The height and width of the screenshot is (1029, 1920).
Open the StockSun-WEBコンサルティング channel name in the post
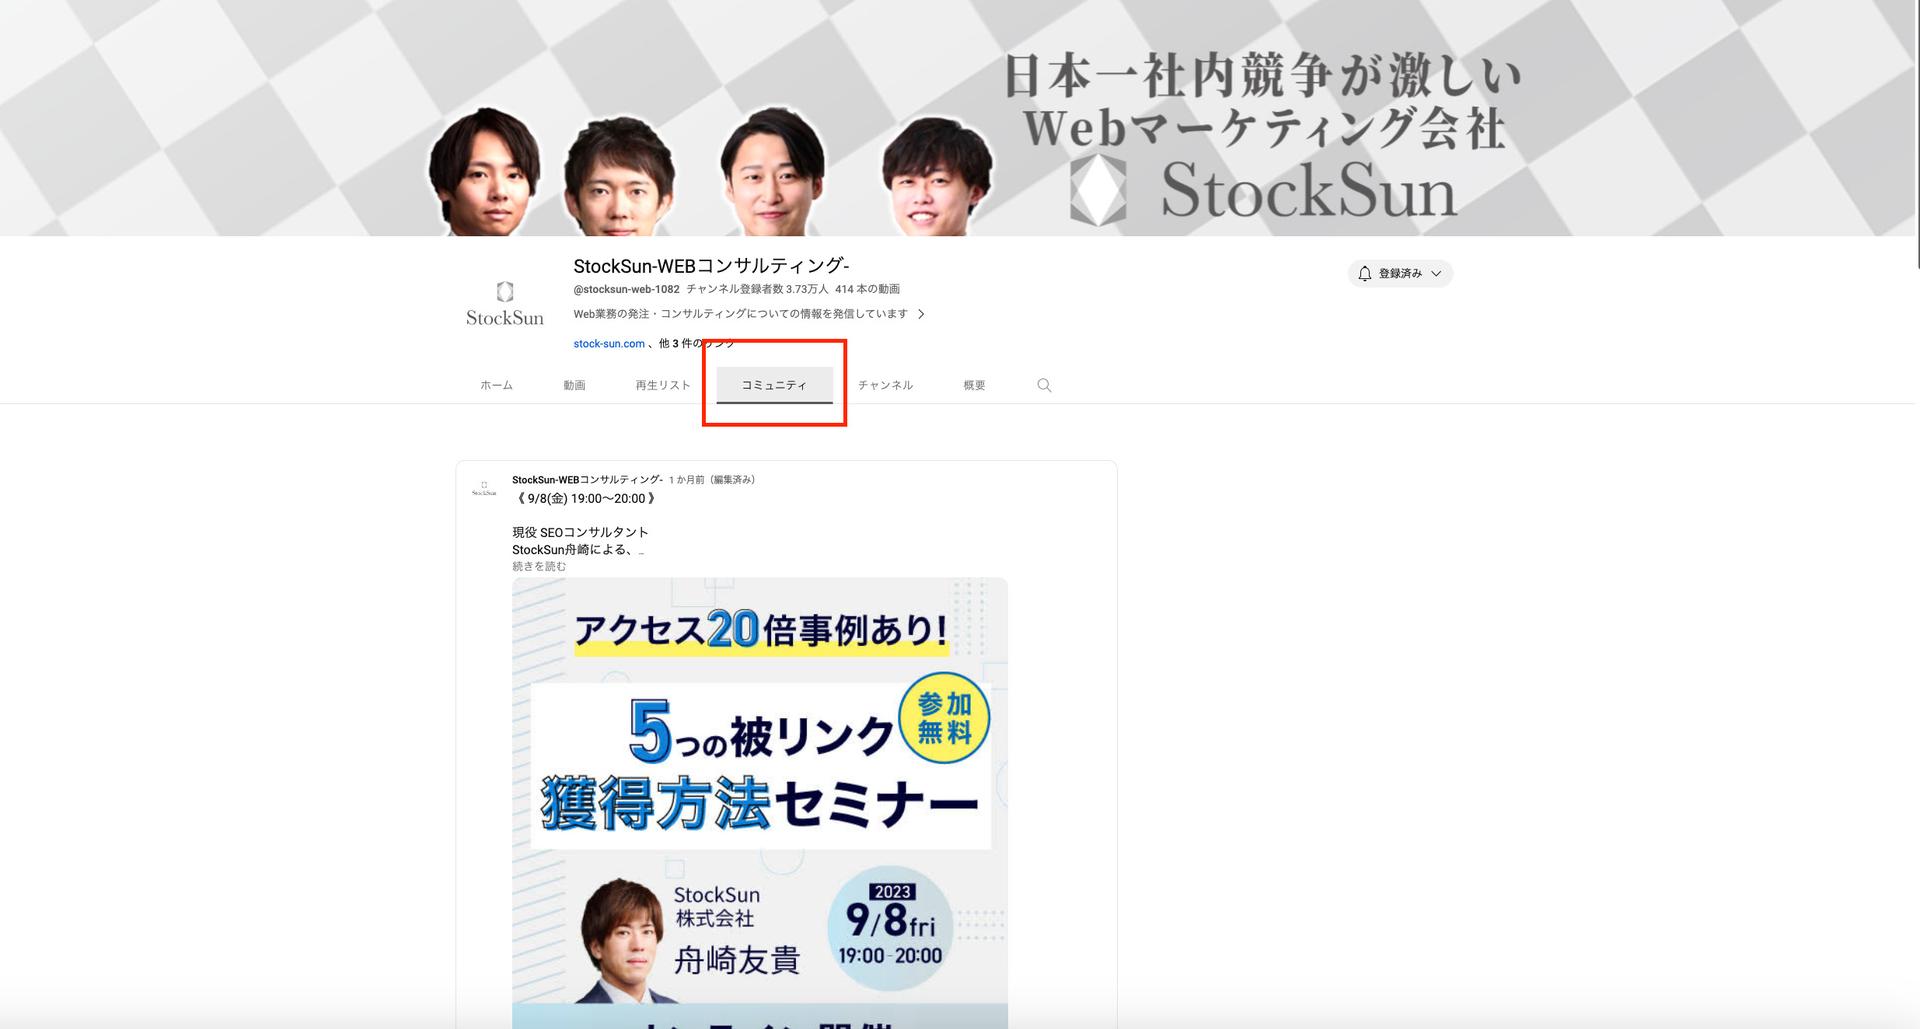(x=585, y=479)
